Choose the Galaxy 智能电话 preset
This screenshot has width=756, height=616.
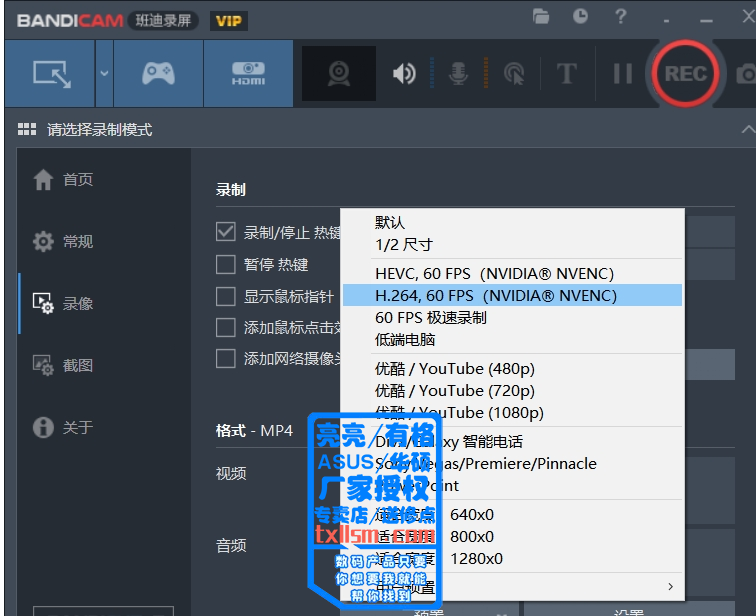[512, 442]
